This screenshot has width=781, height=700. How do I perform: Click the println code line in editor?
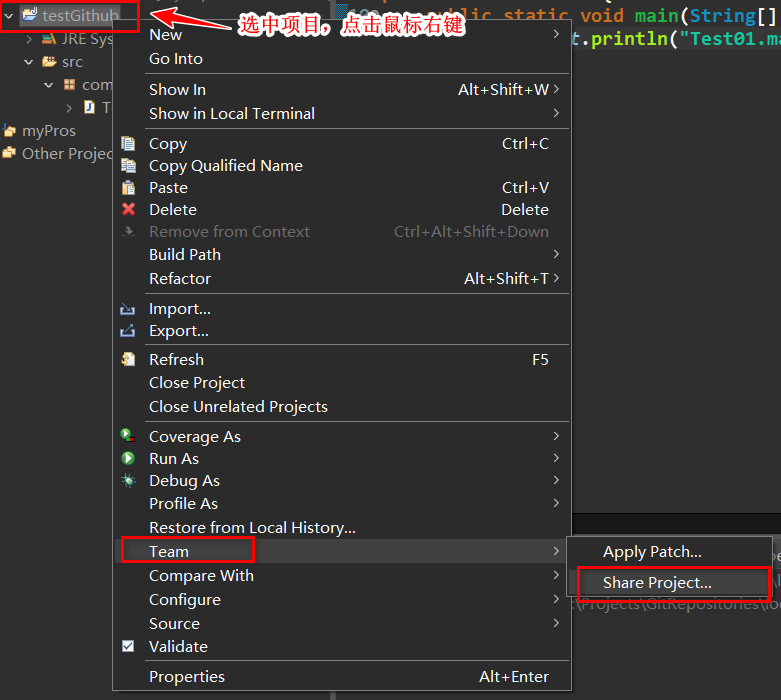[676, 39]
